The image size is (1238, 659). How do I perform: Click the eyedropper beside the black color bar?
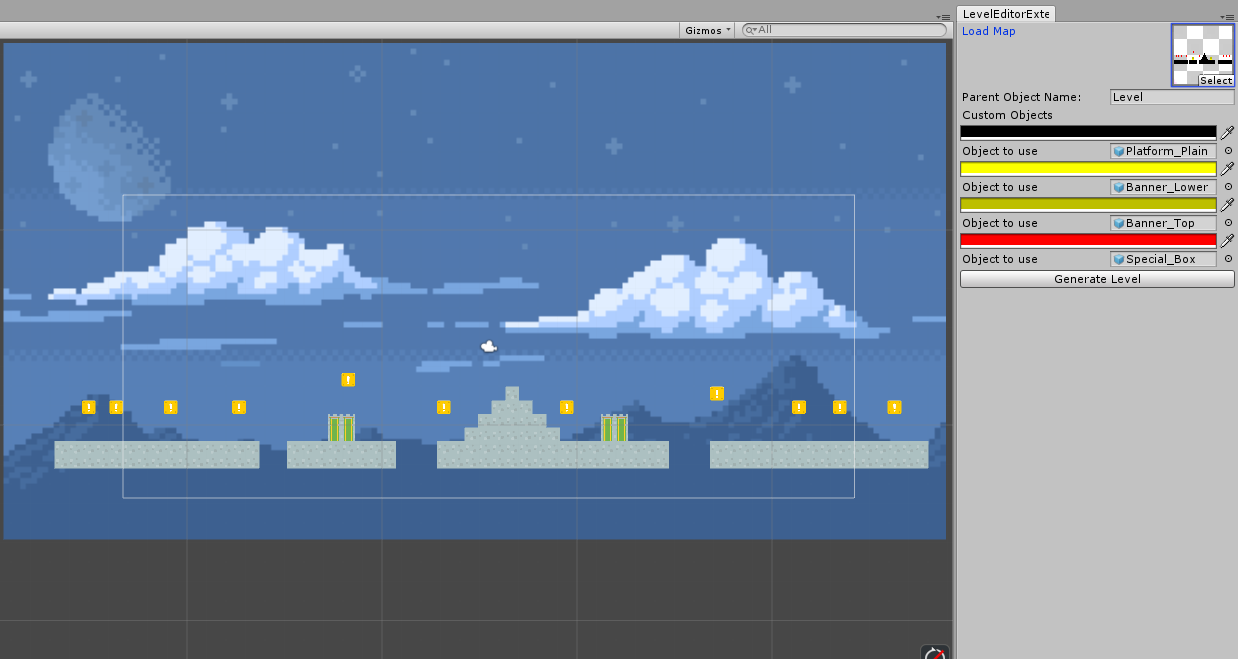click(x=1227, y=132)
